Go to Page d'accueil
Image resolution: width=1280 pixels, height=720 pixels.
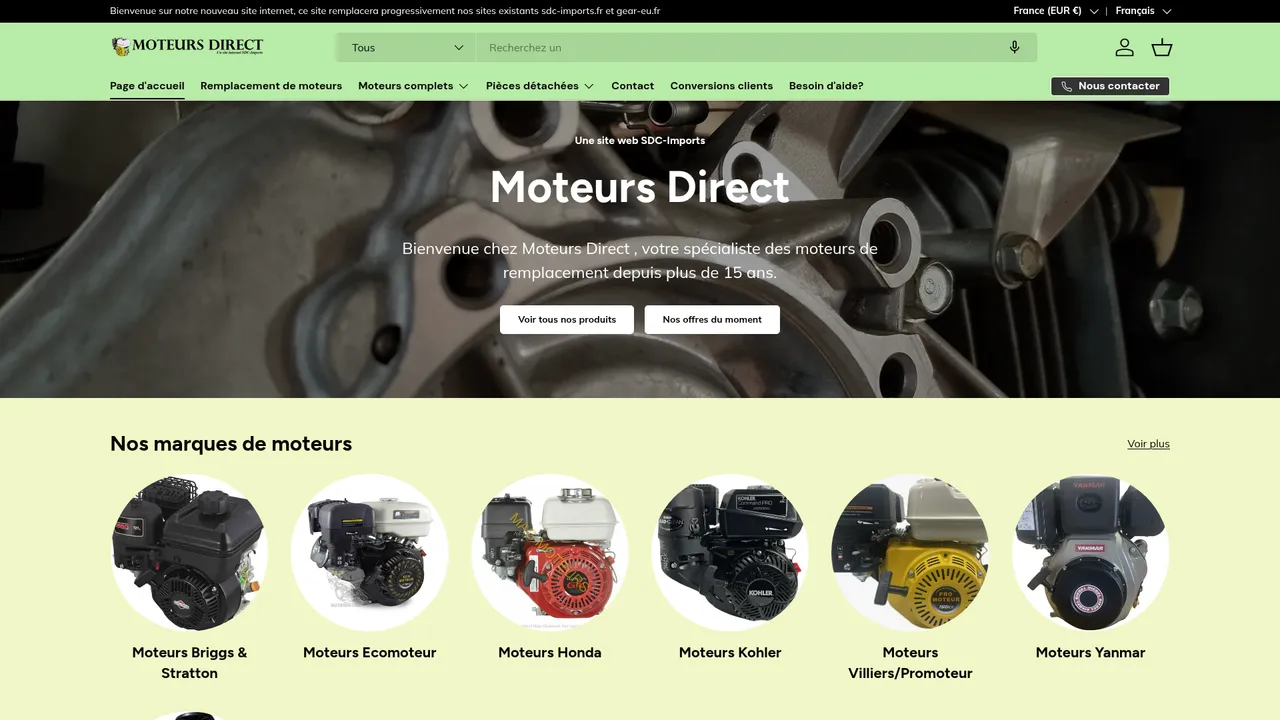click(147, 86)
